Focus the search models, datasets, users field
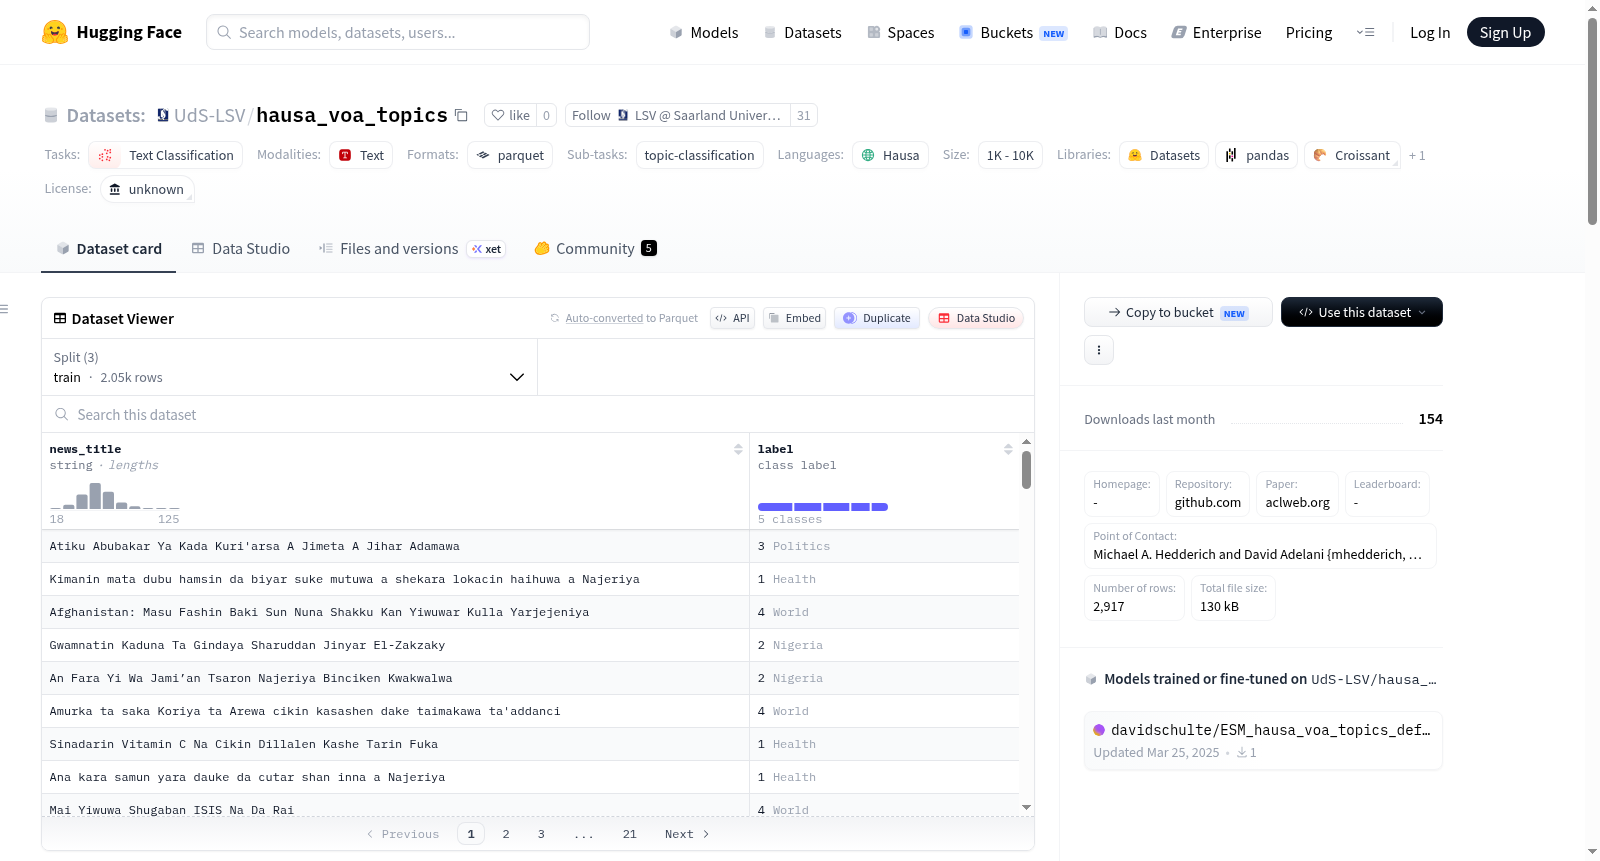The image size is (1600, 861). pos(398,32)
